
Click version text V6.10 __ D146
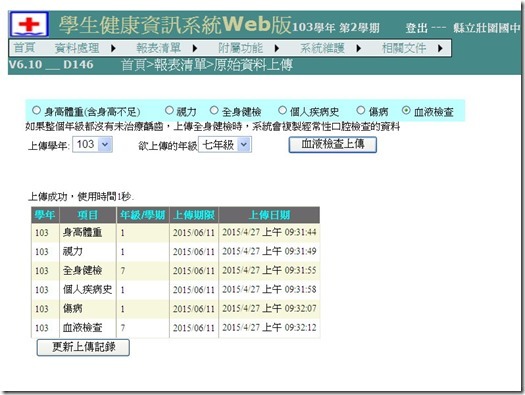point(51,65)
